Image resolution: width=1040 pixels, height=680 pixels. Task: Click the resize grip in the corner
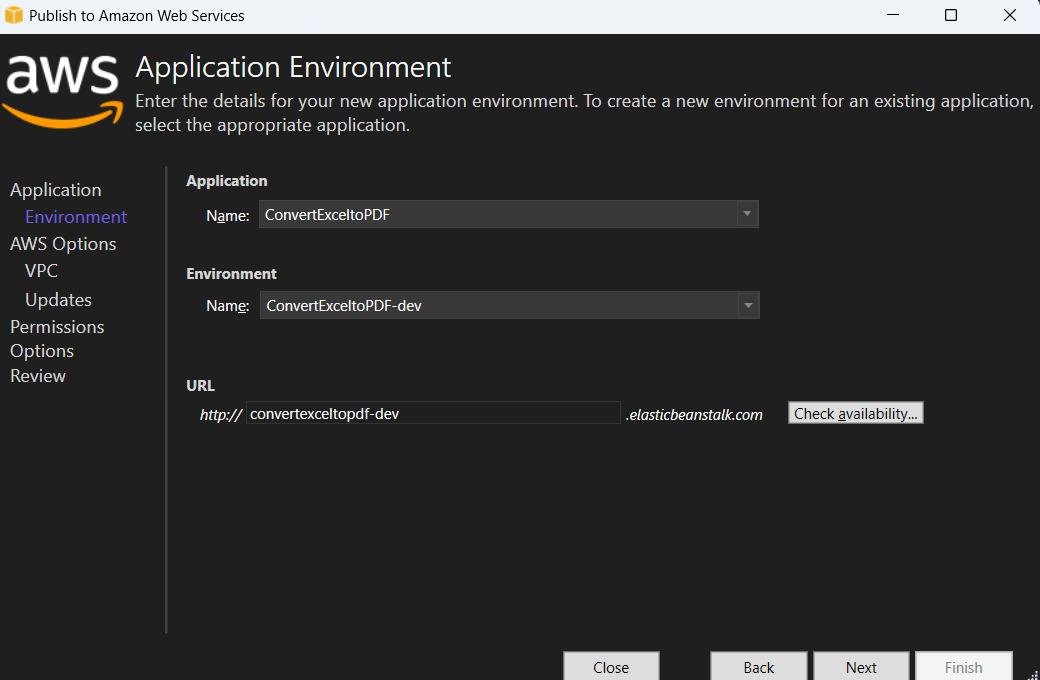(x=1033, y=674)
